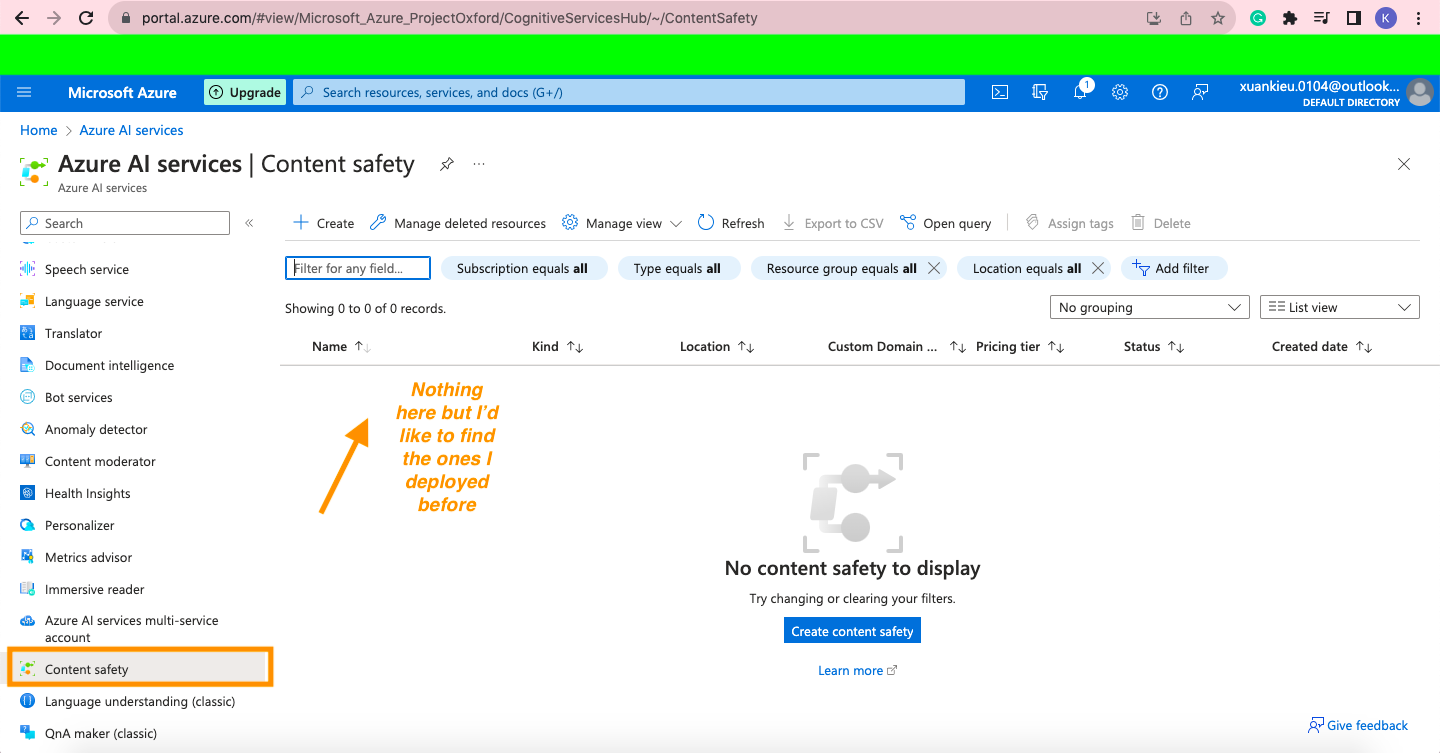Click Manage deleted resources
This screenshot has height=753, width=1440.
click(458, 223)
